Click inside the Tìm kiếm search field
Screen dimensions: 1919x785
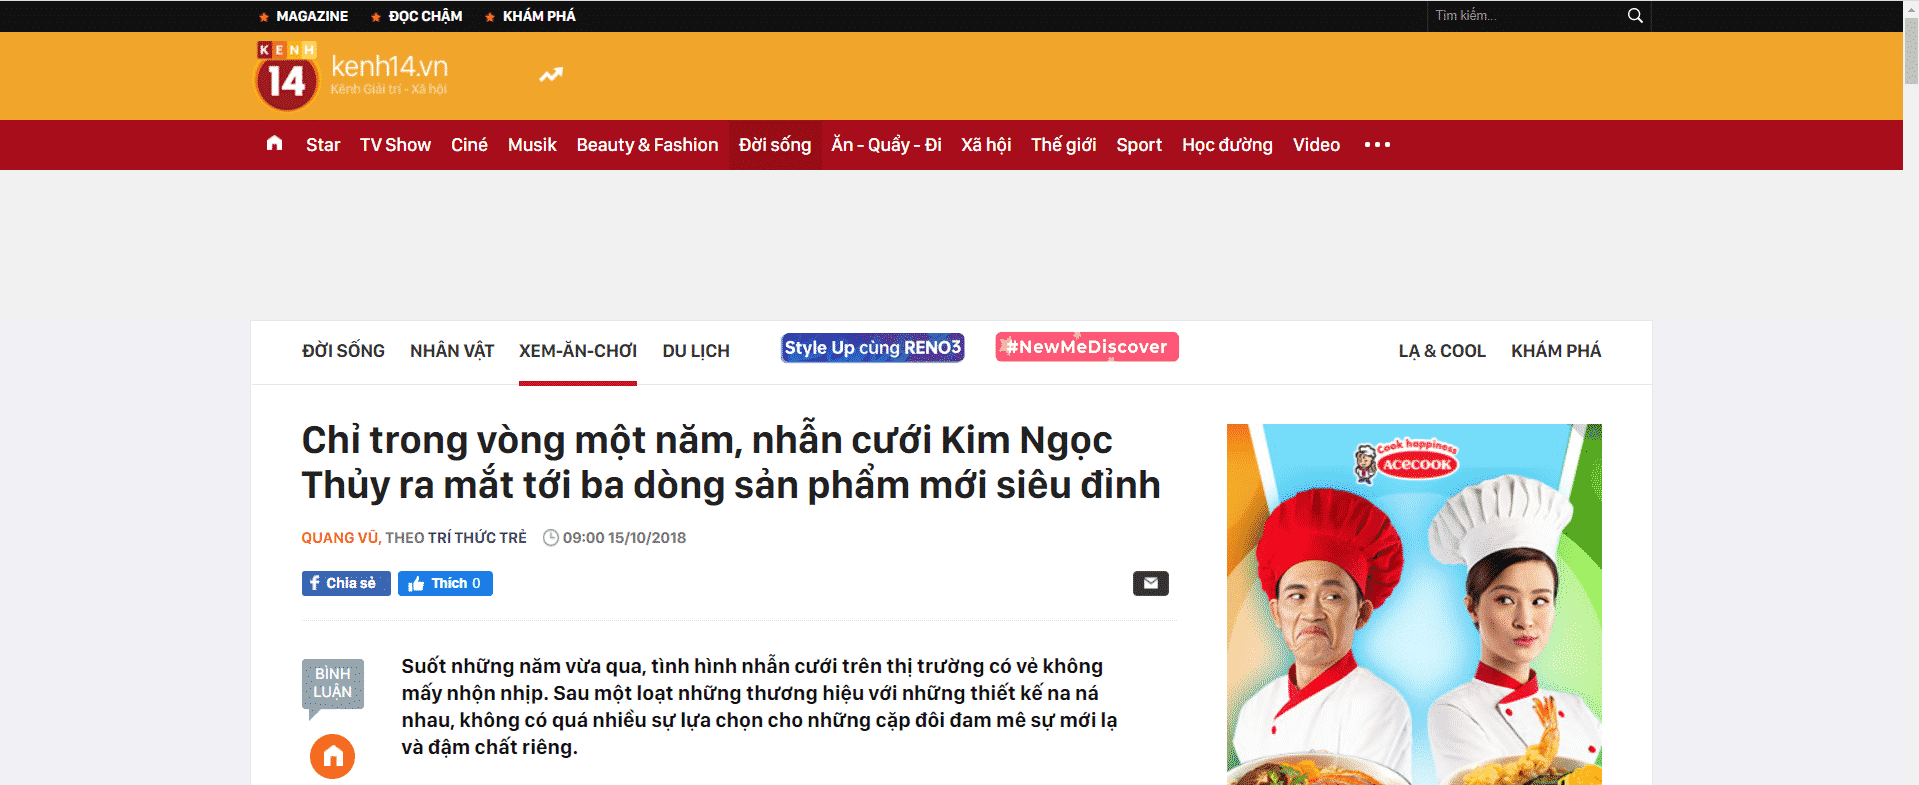pos(1525,16)
